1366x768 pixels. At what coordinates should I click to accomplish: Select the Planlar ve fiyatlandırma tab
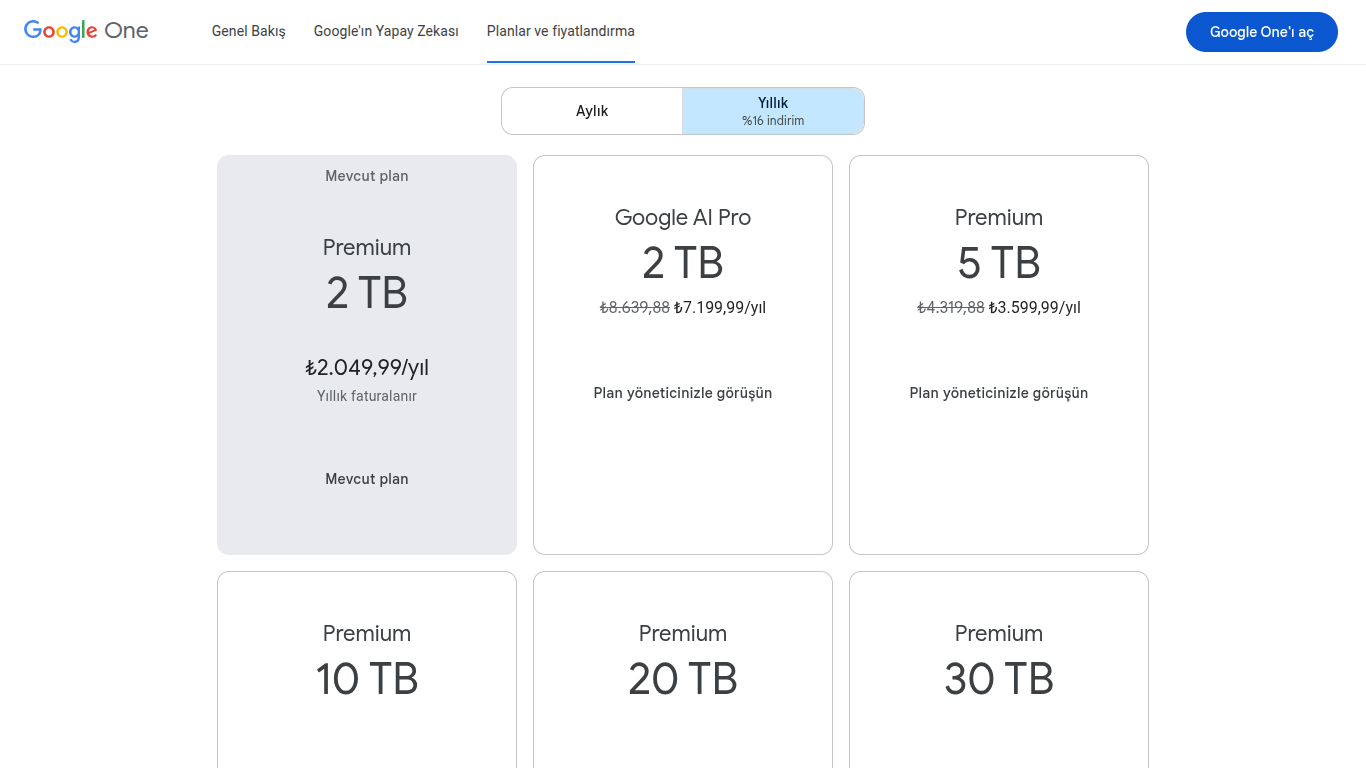pyautogui.click(x=560, y=31)
